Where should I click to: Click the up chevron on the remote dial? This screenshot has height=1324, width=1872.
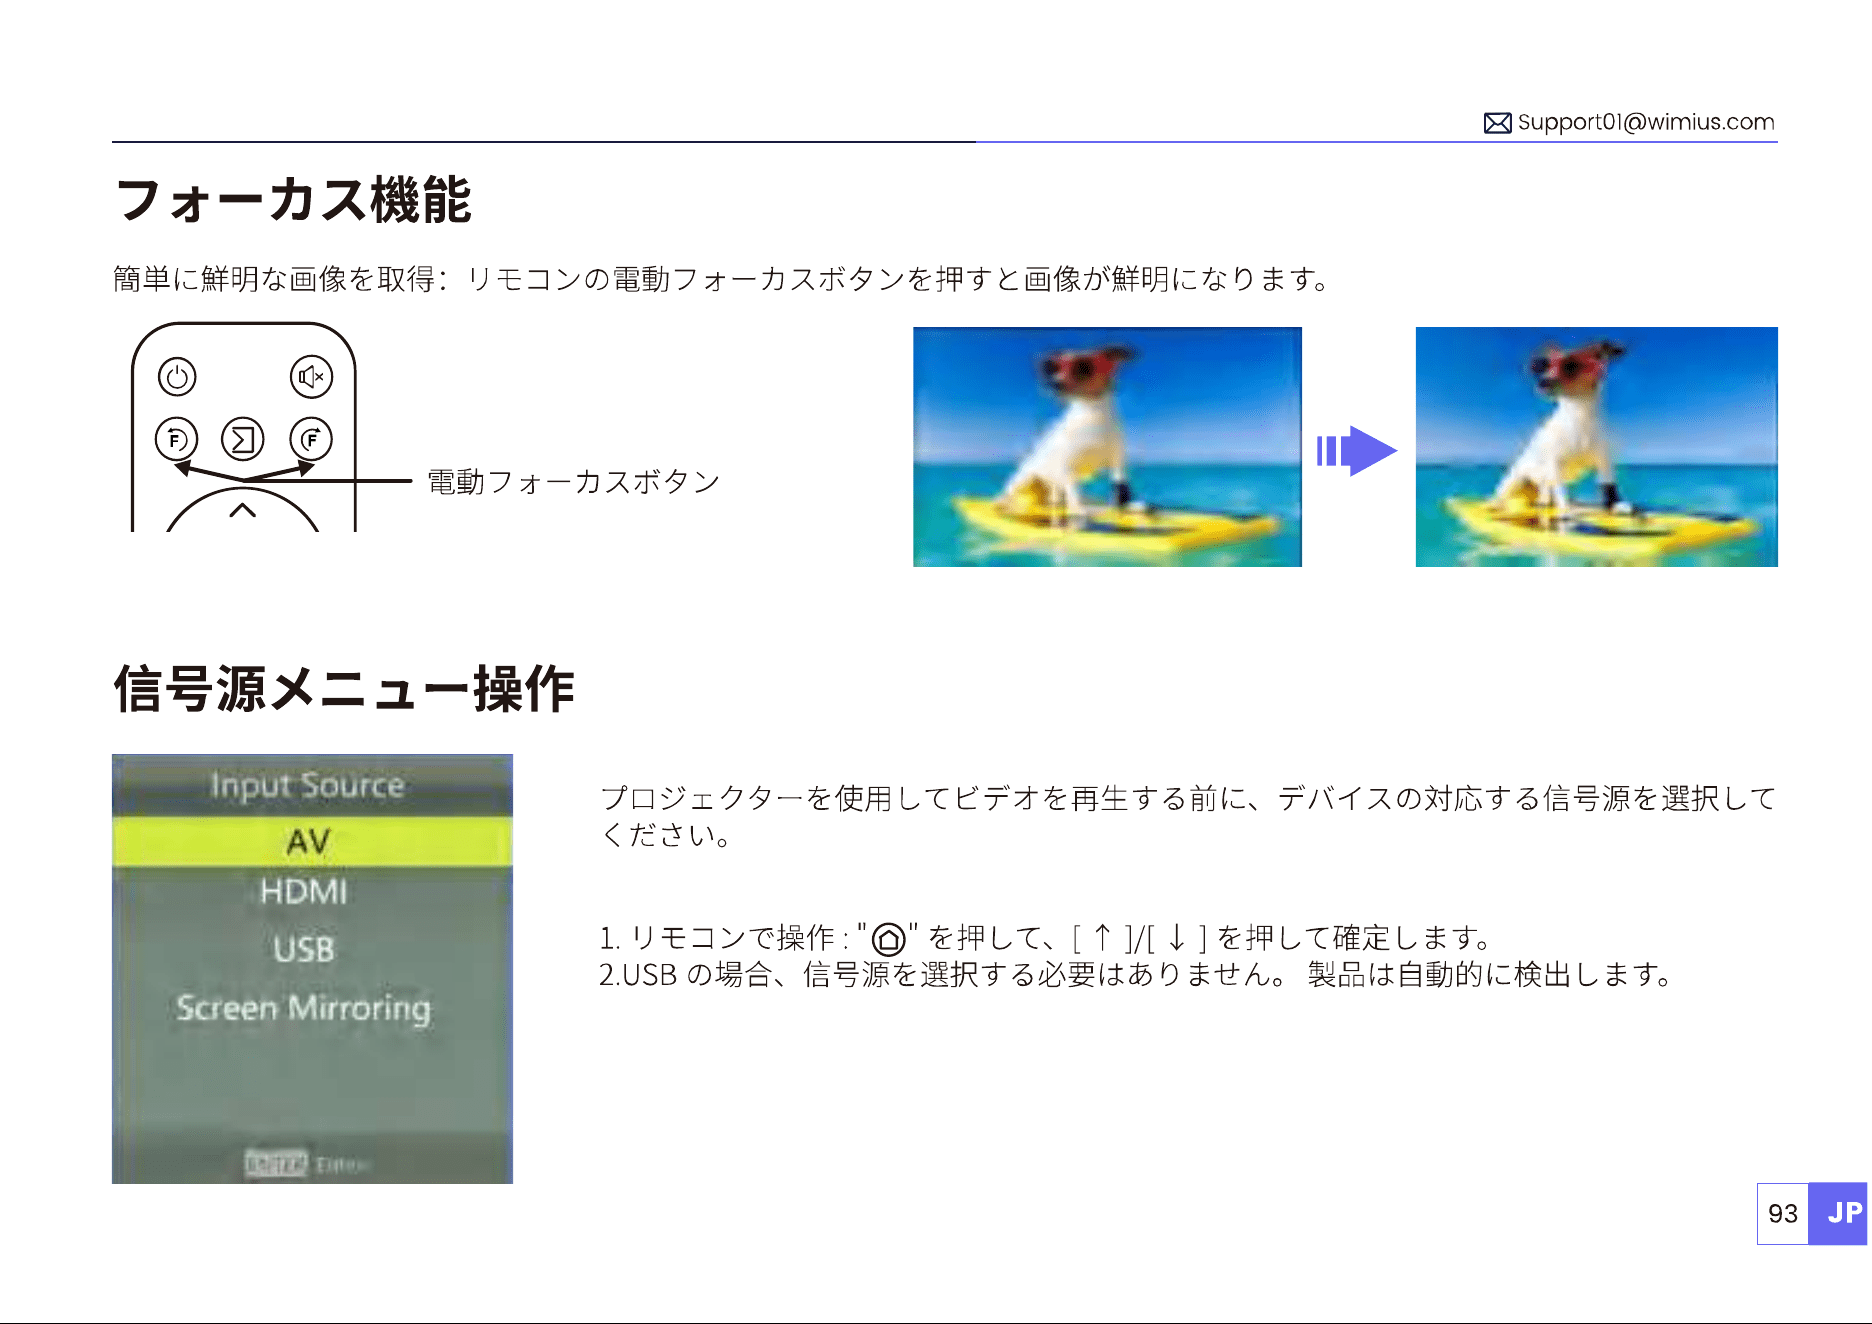(x=243, y=511)
